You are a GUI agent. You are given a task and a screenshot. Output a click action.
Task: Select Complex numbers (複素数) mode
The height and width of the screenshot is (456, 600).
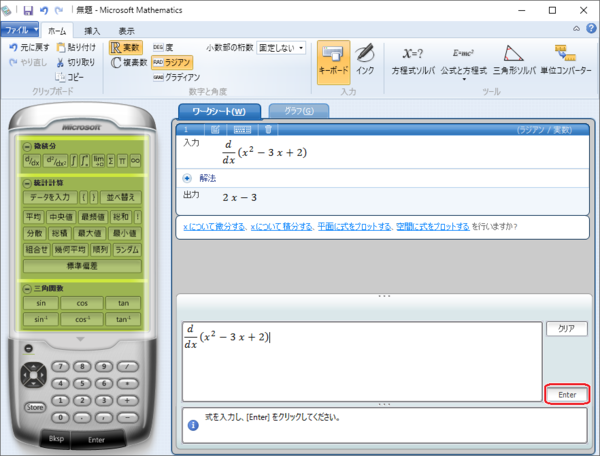tap(129, 62)
